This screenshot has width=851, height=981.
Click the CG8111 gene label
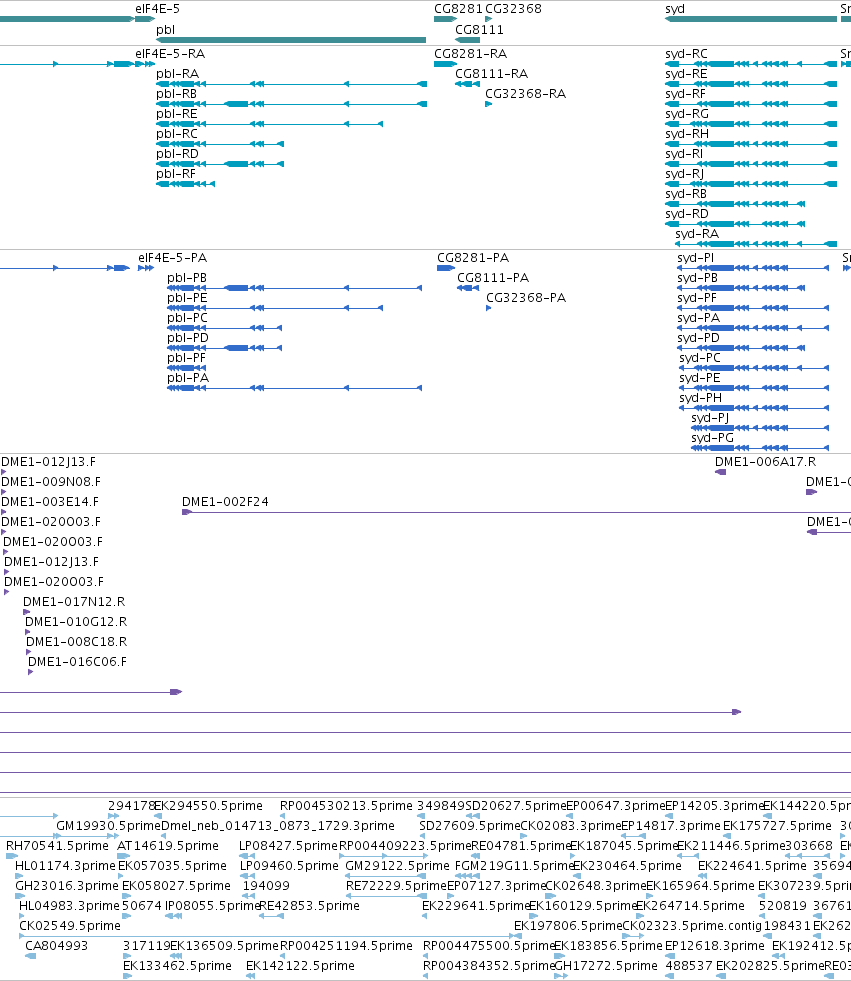(479, 30)
